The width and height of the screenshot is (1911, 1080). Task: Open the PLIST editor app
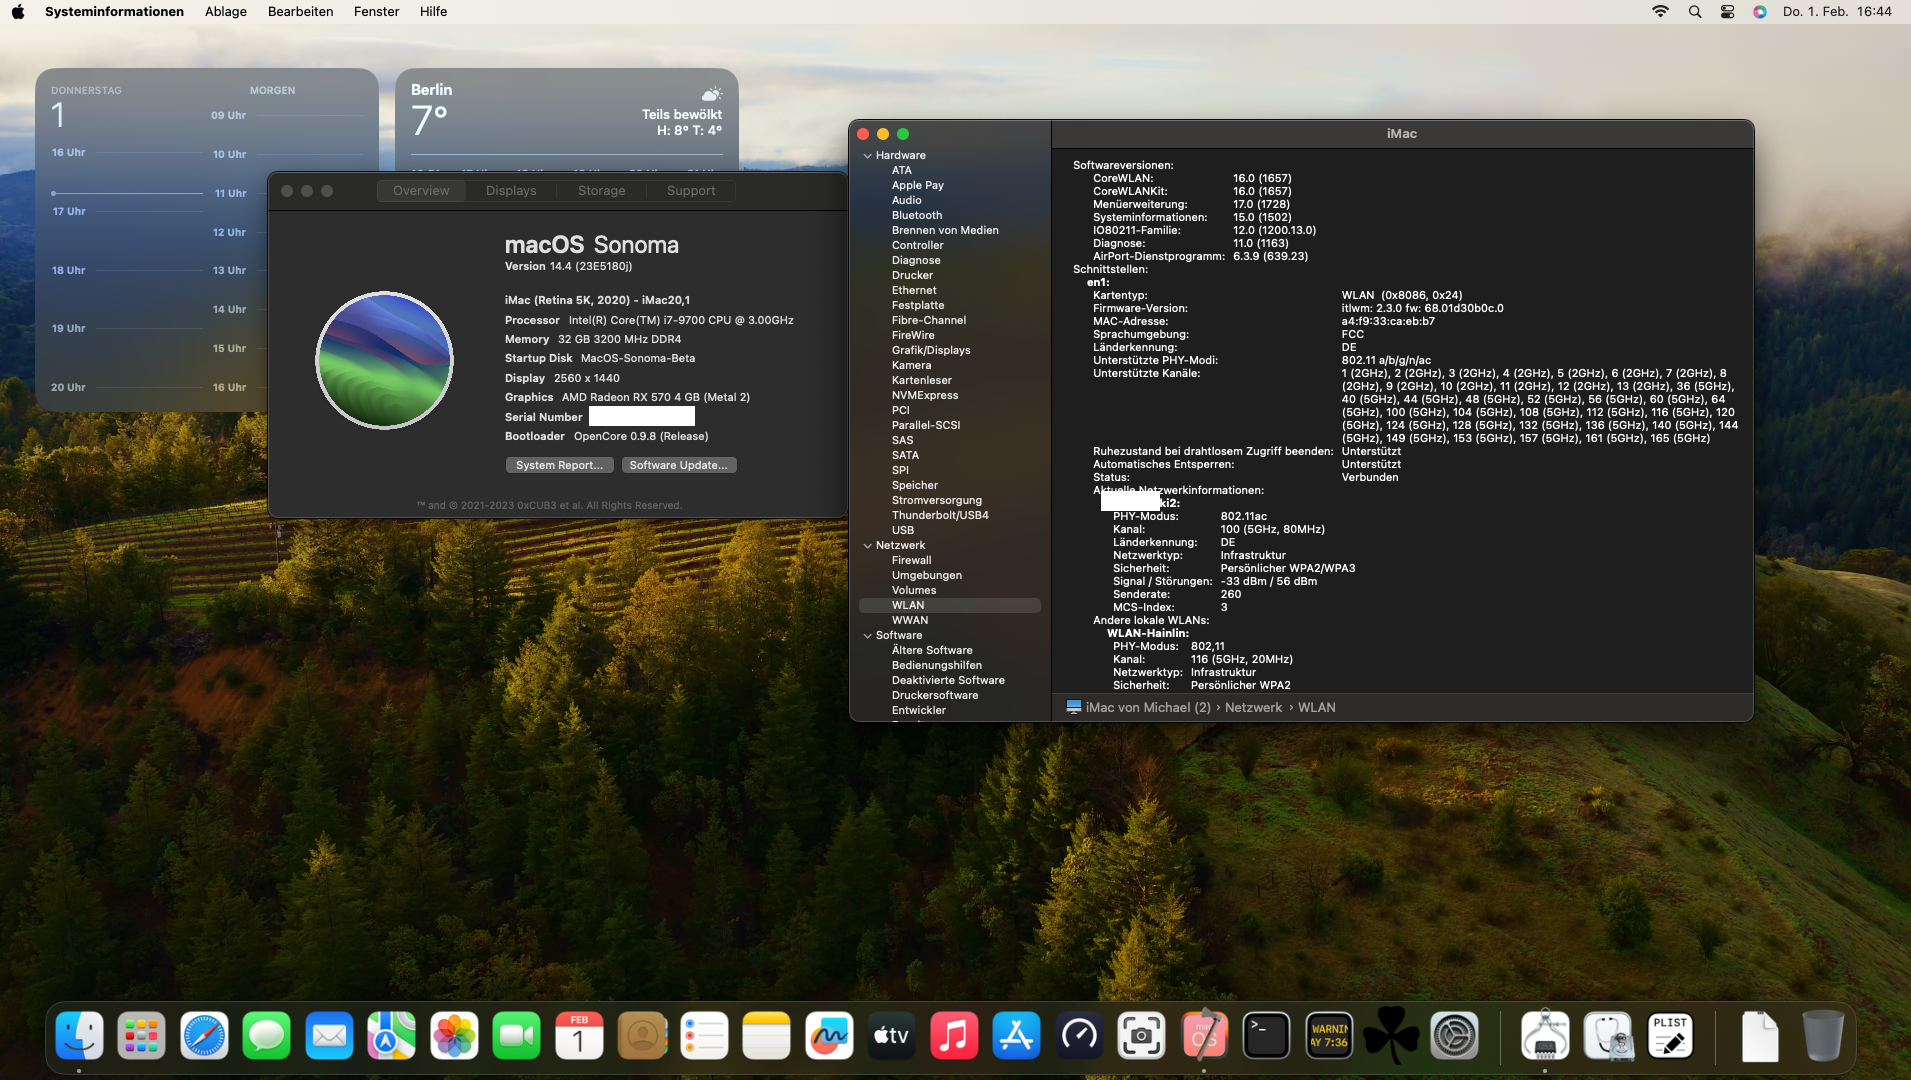point(1670,1037)
